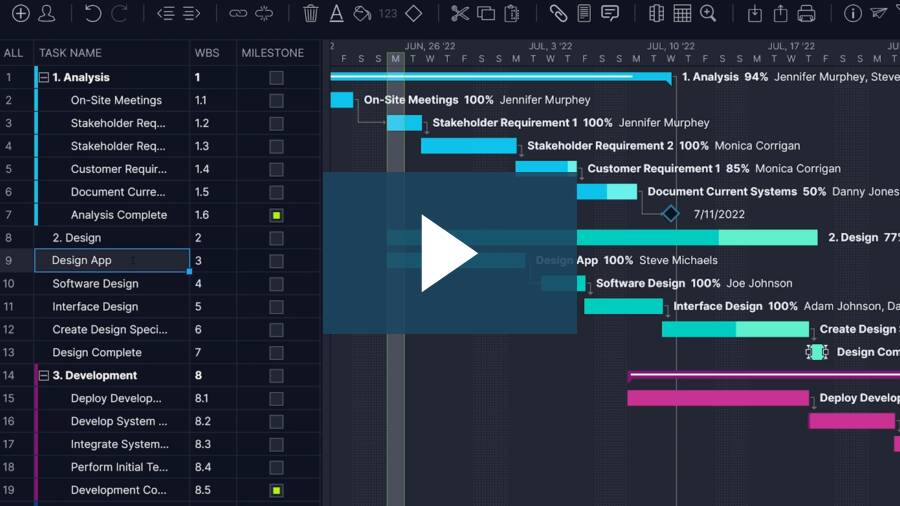Screen dimensions: 900x506
Task: Click the add task plus icon
Action: pos(21,13)
